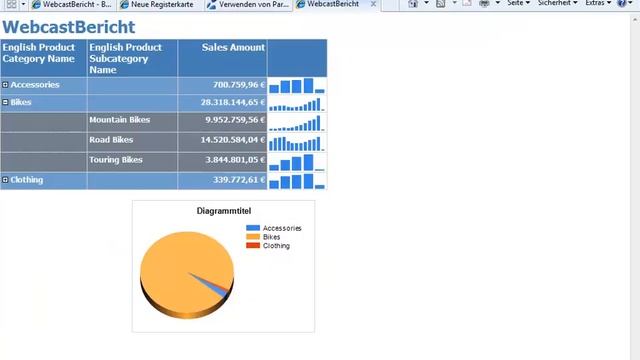Close the active WebcastBericht tab

click(373, 4)
